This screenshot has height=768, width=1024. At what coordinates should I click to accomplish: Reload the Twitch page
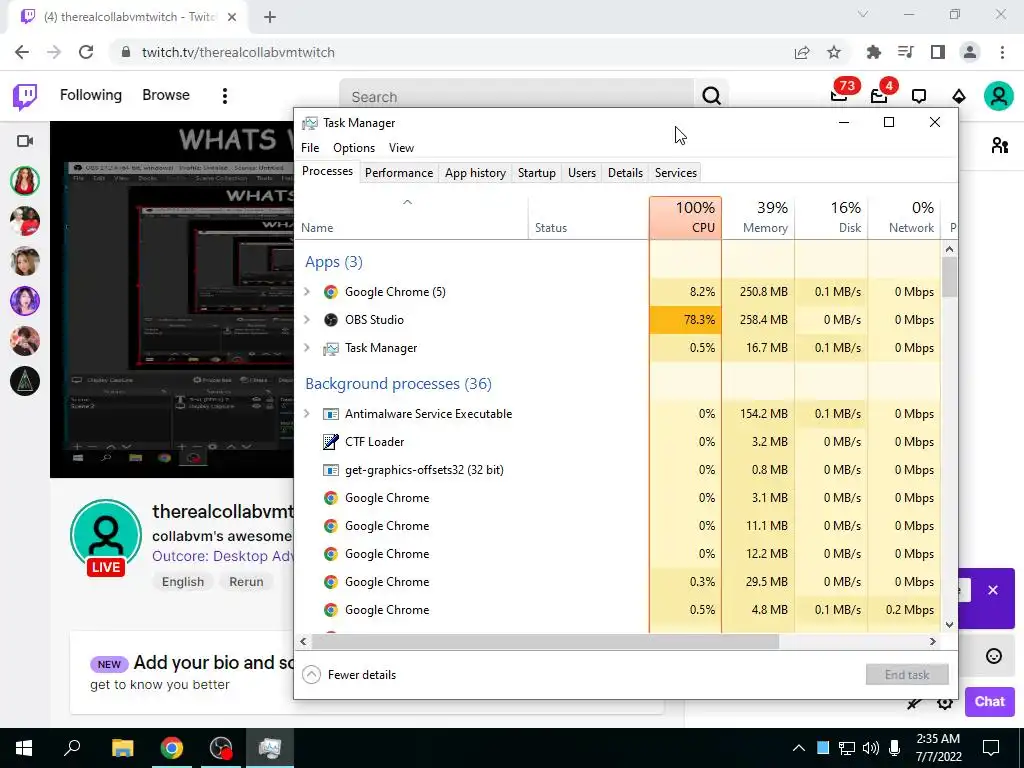pos(86,52)
